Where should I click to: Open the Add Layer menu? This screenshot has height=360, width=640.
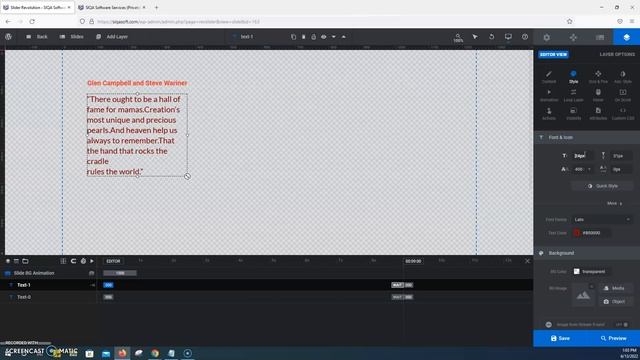pyautogui.click(x=112, y=37)
